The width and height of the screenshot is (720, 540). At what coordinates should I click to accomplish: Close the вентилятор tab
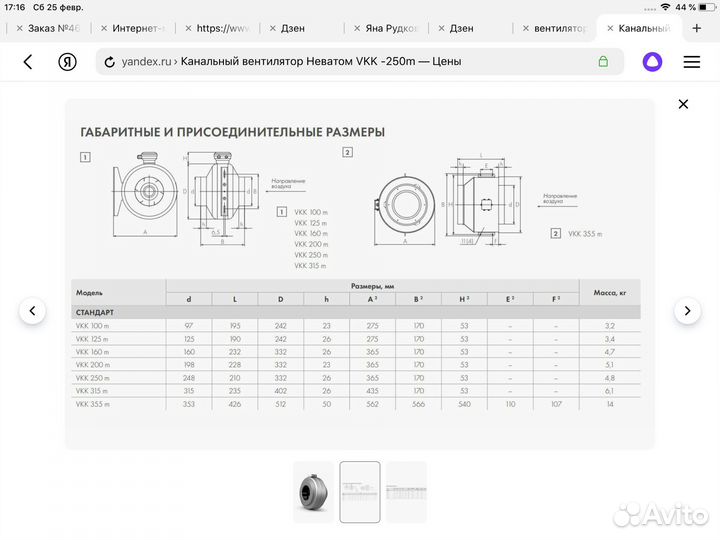[x=526, y=28]
